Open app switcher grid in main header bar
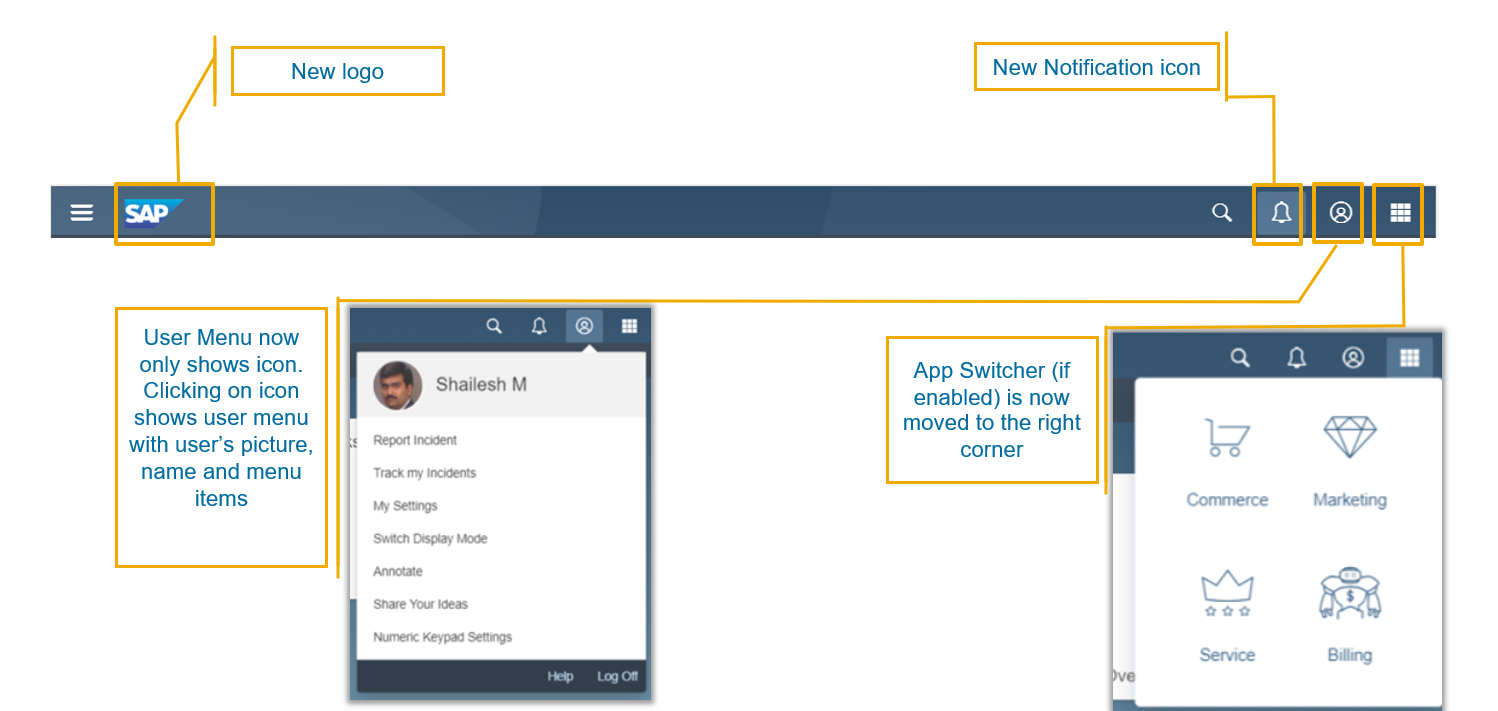 [1400, 213]
